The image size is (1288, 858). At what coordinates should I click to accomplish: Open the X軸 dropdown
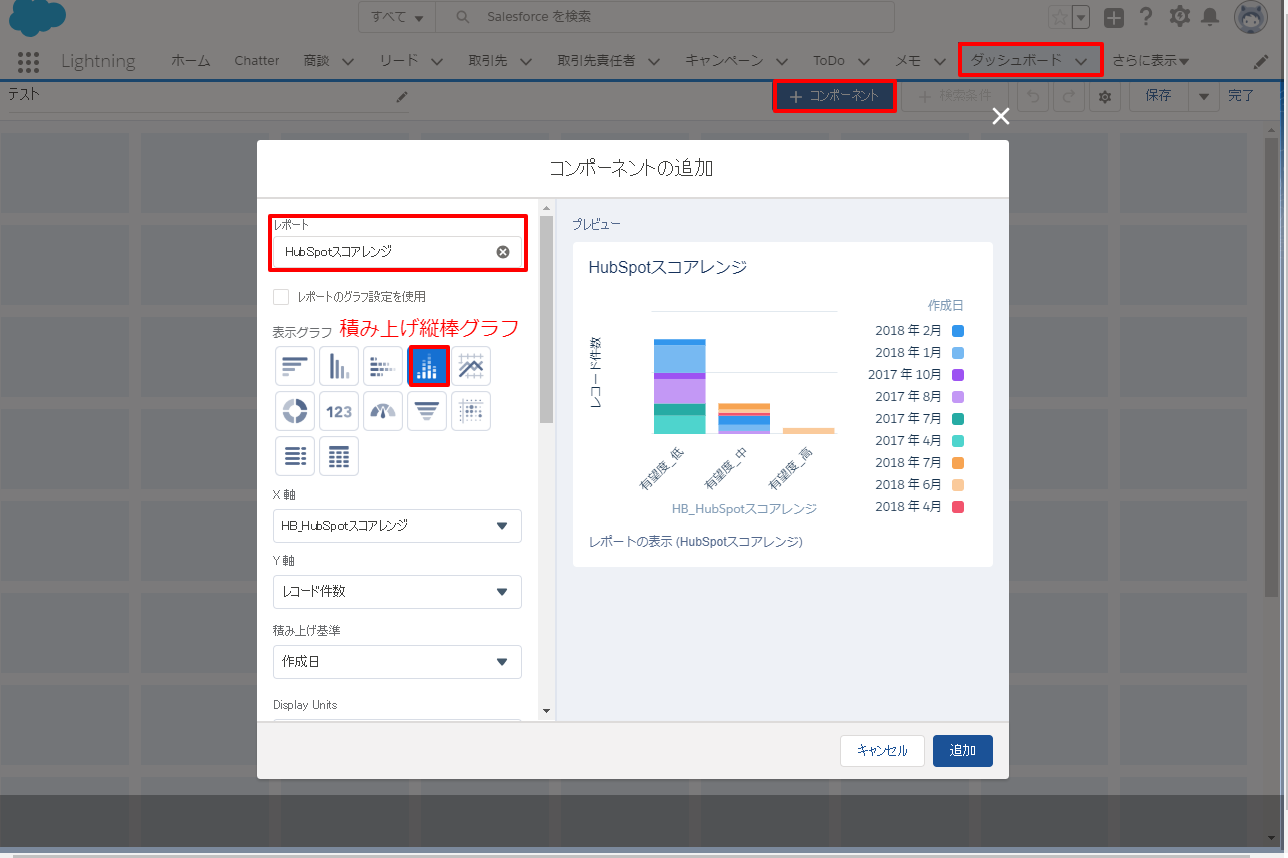pyautogui.click(x=397, y=526)
